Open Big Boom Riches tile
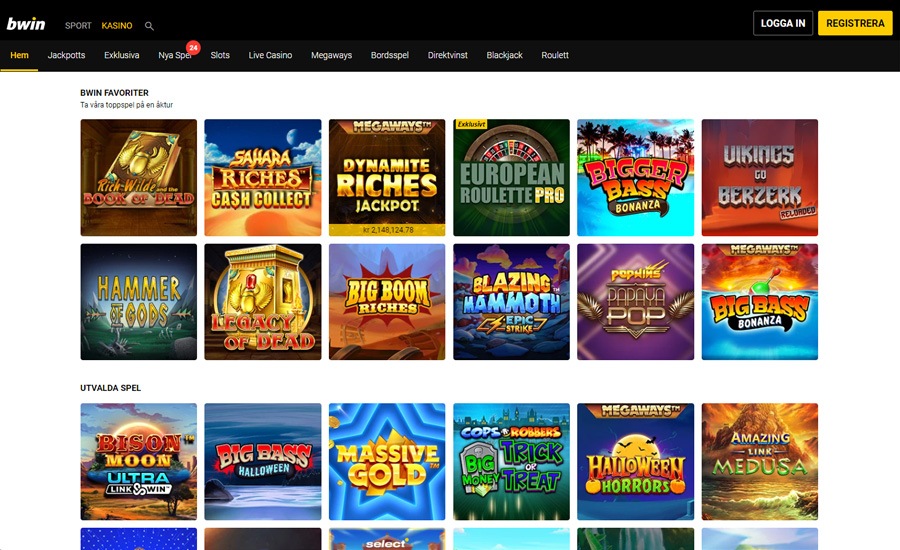 [387, 302]
